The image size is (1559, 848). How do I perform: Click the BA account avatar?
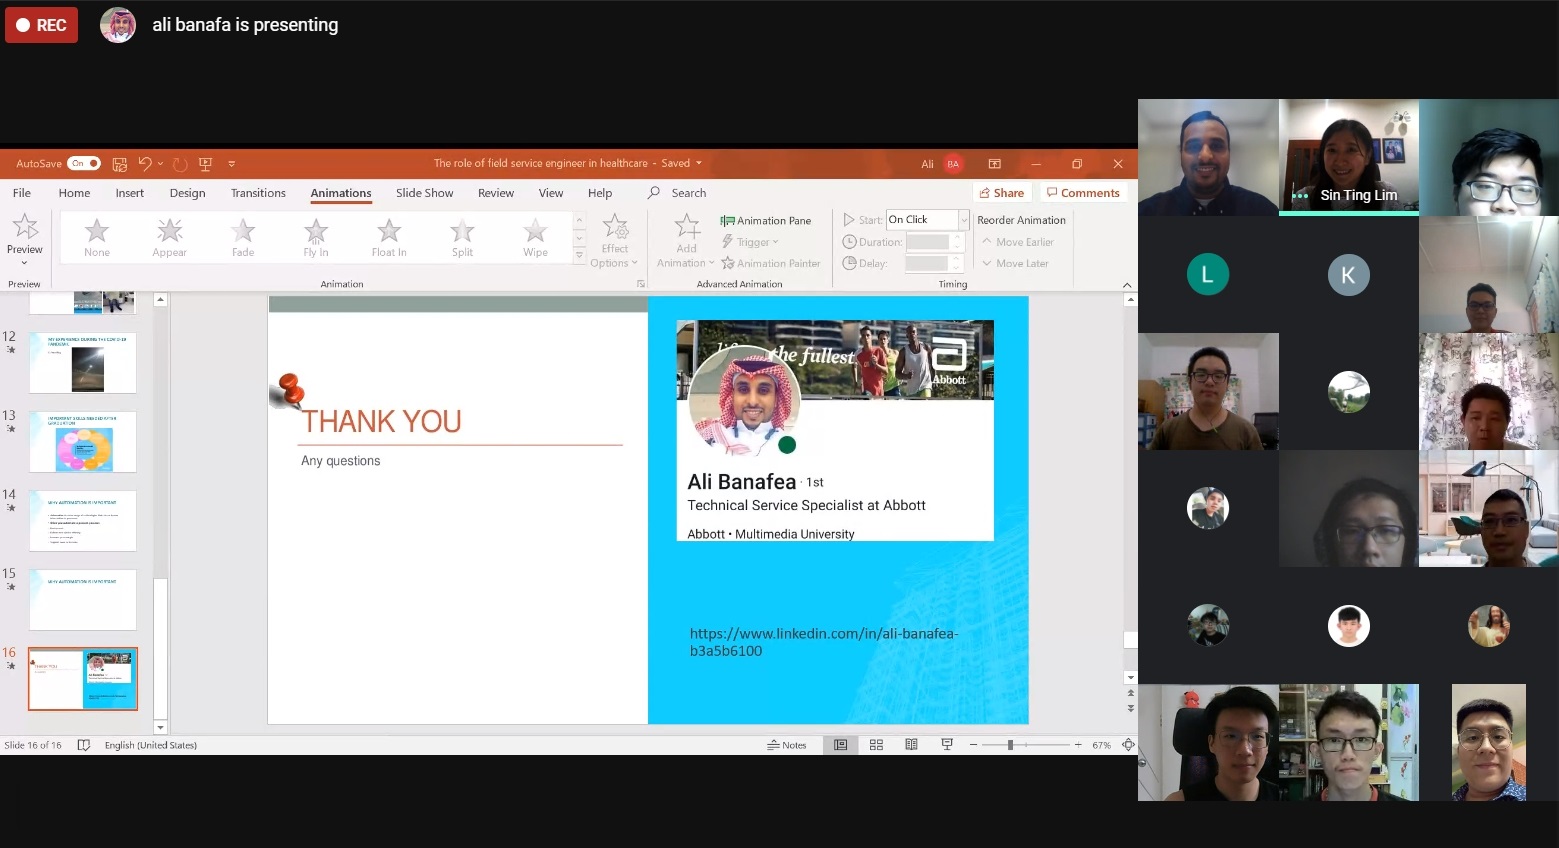[953, 164]
